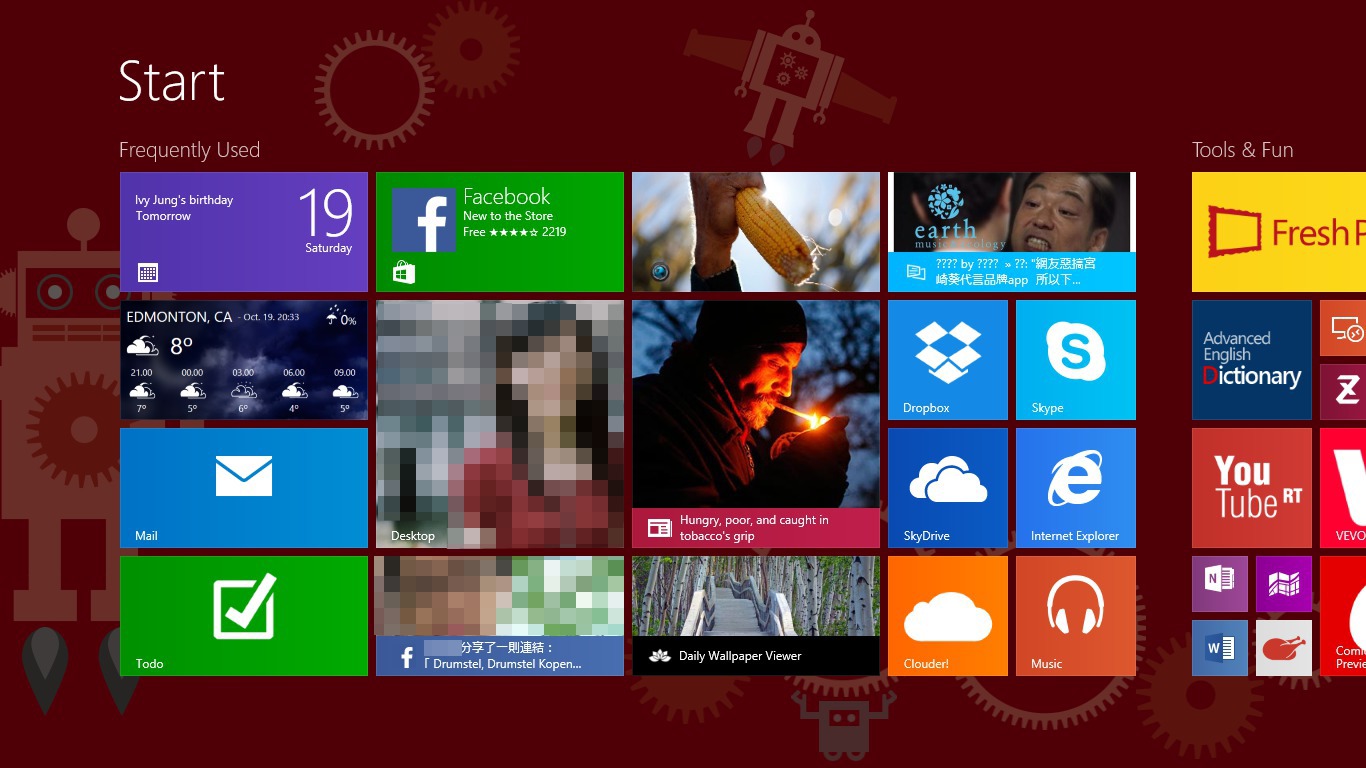Launch the SkyDrive tile
1366x768 pixels.
tap(948, 488)
